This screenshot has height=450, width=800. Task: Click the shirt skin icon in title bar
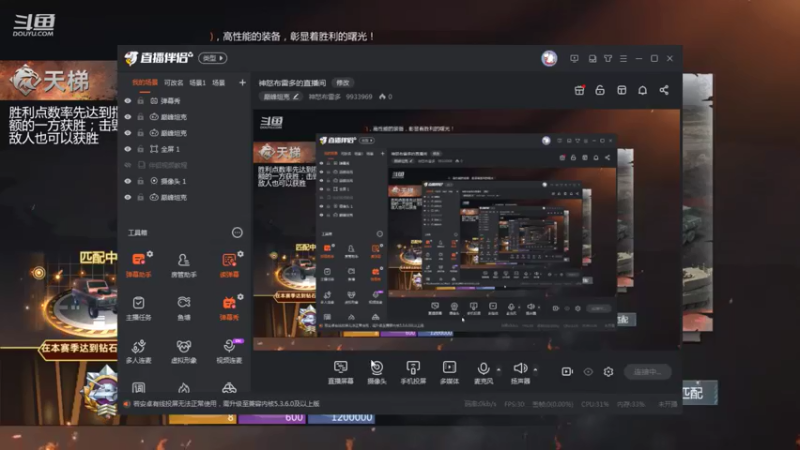click(x=608, y=59)
